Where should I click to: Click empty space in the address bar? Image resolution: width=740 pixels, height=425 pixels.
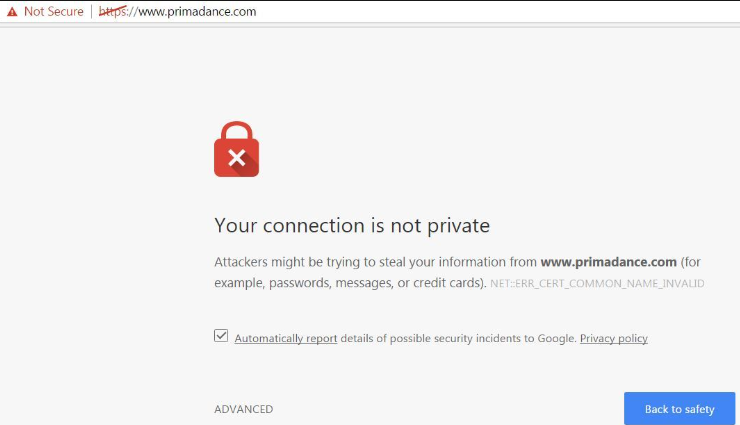pos(500,12)
